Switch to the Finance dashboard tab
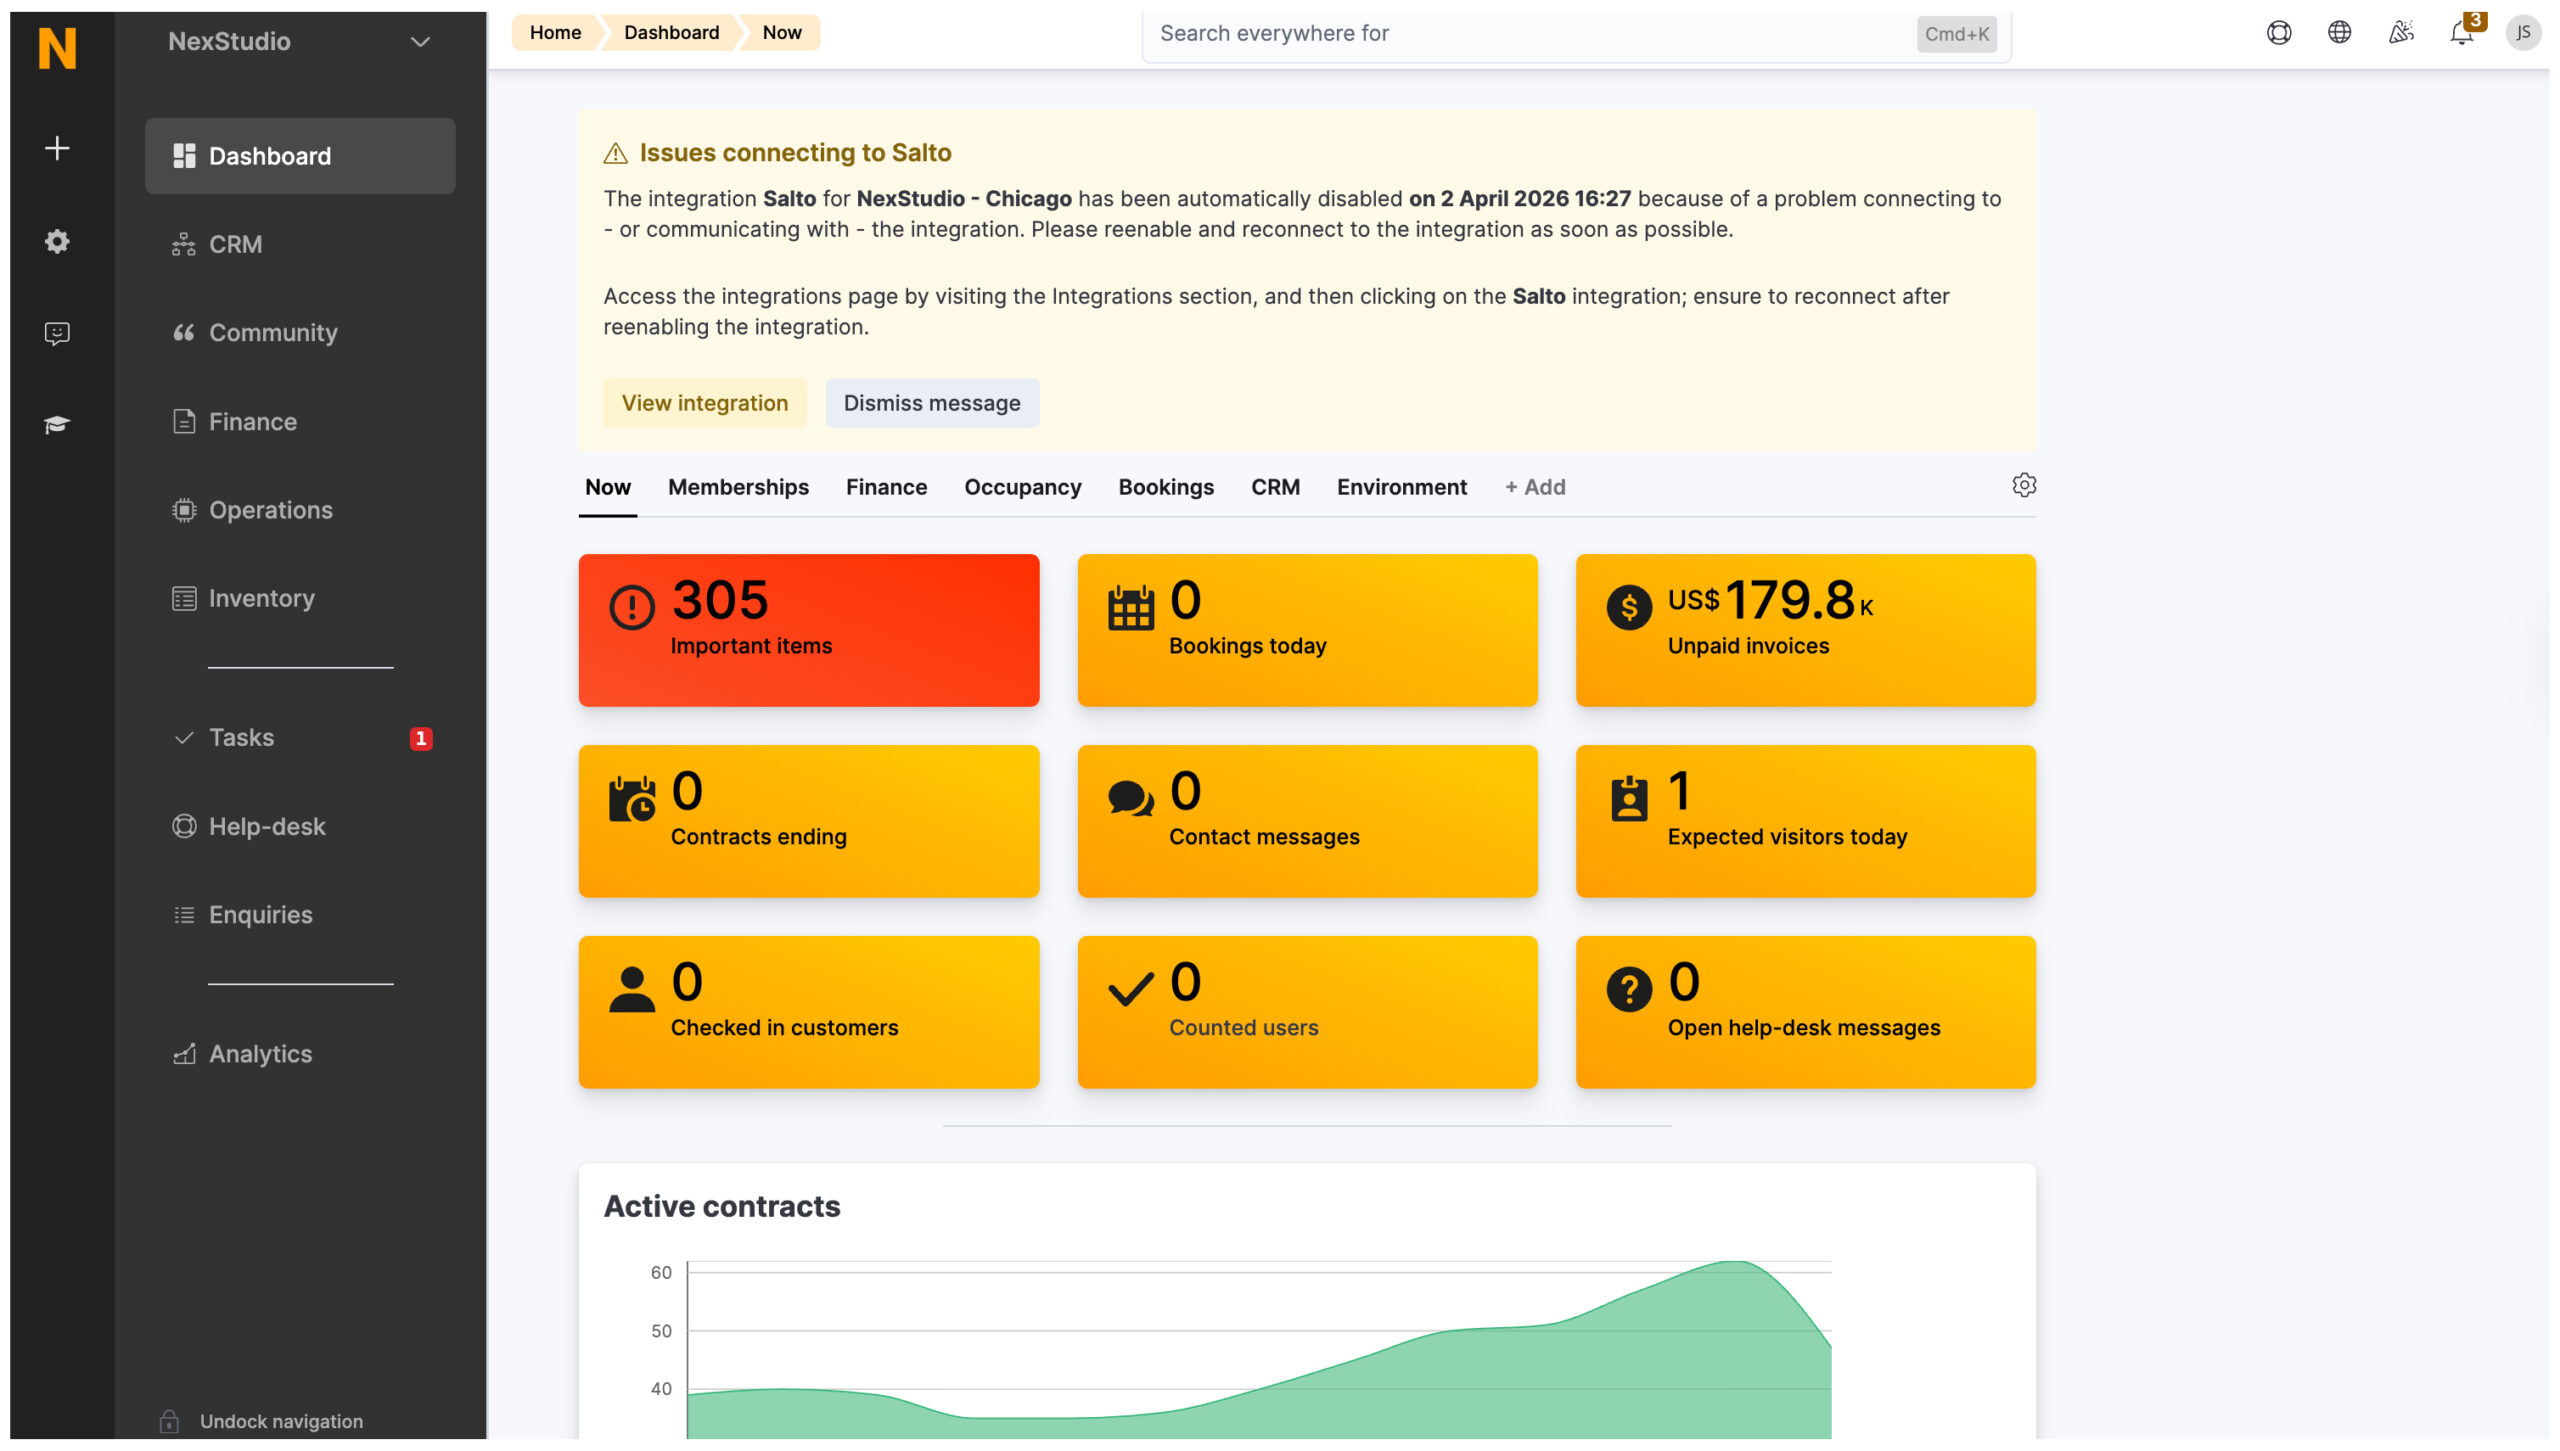The image size is (2560, 1451). click(886, 487)
